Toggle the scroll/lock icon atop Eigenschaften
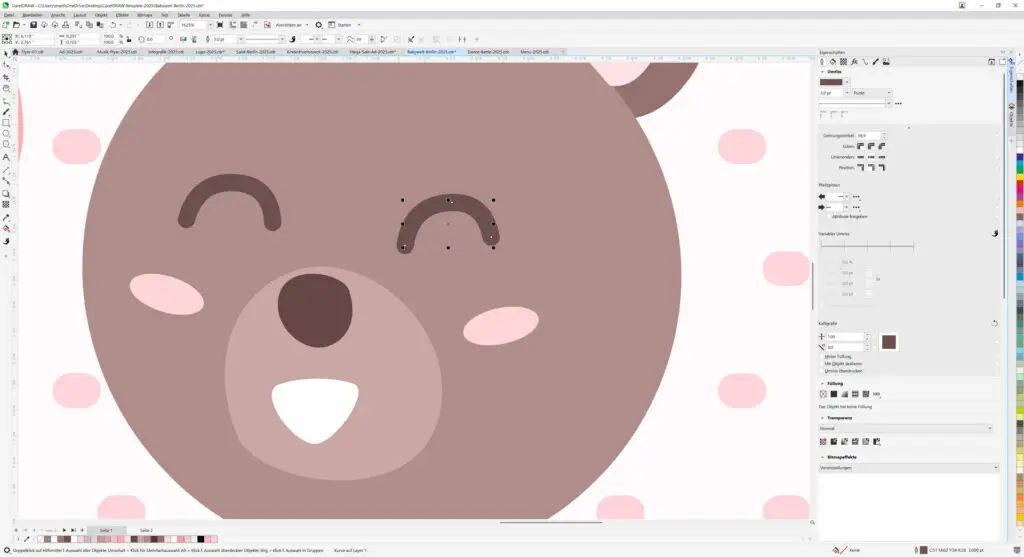 coord(991,62)
